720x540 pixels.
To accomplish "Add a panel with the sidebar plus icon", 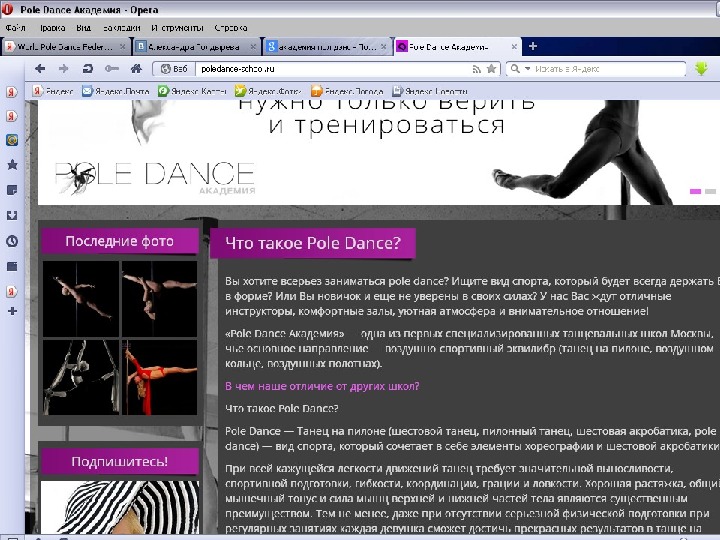I will tap(12, 311).
